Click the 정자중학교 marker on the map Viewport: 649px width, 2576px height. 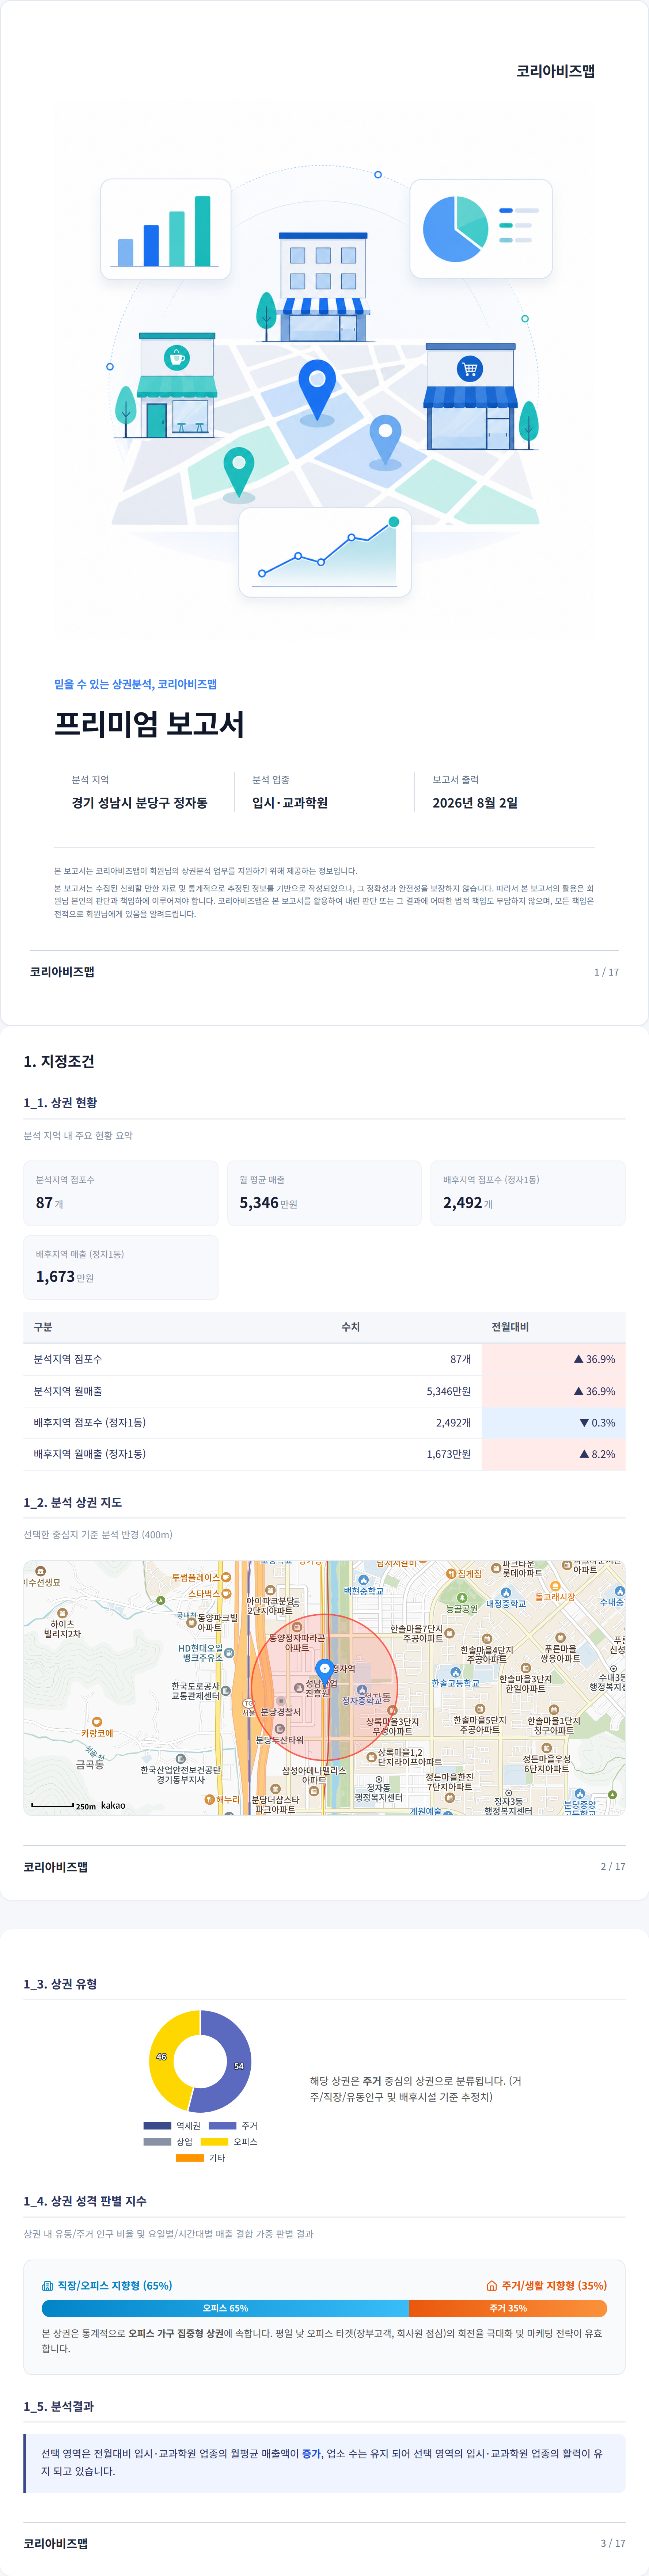pyautogui.click(x=362, y=1690)
